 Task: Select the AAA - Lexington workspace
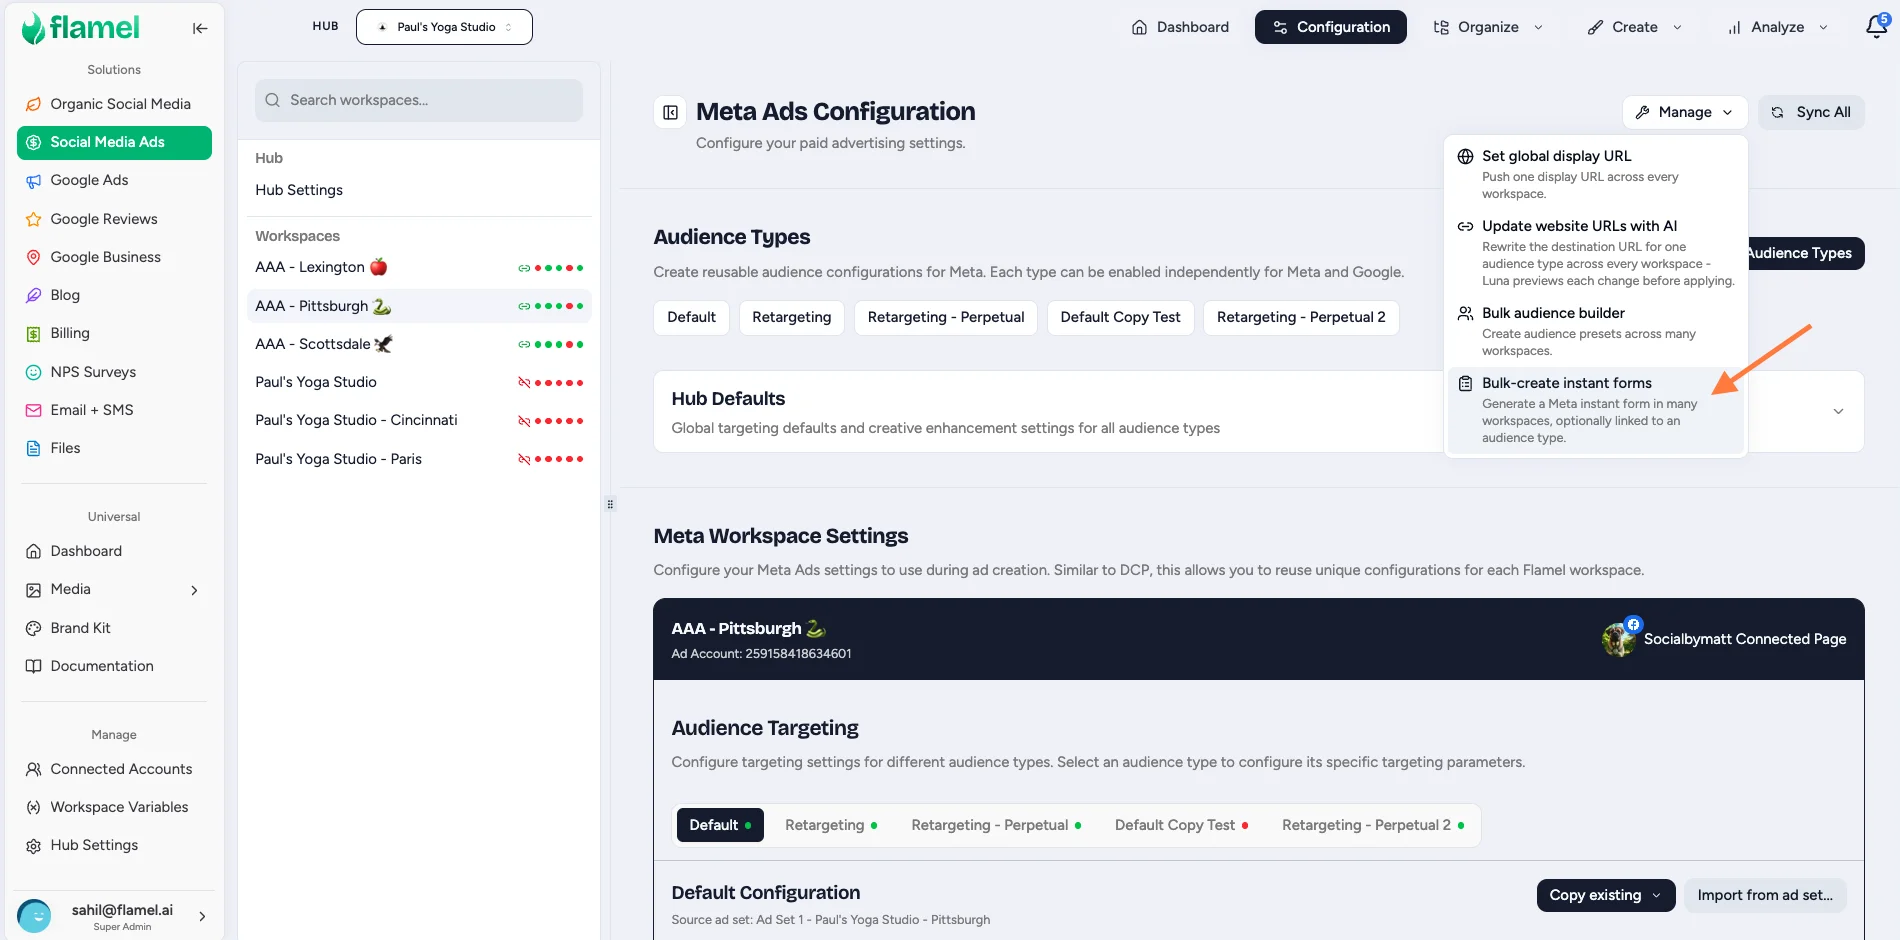[419, 267]
